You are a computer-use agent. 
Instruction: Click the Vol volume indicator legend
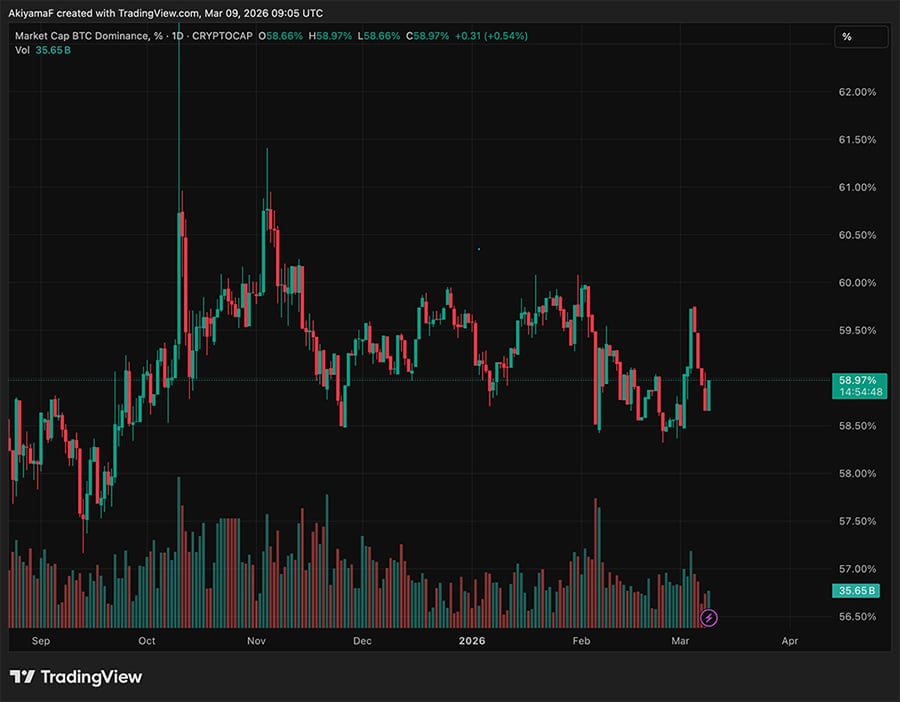(22, 49)
